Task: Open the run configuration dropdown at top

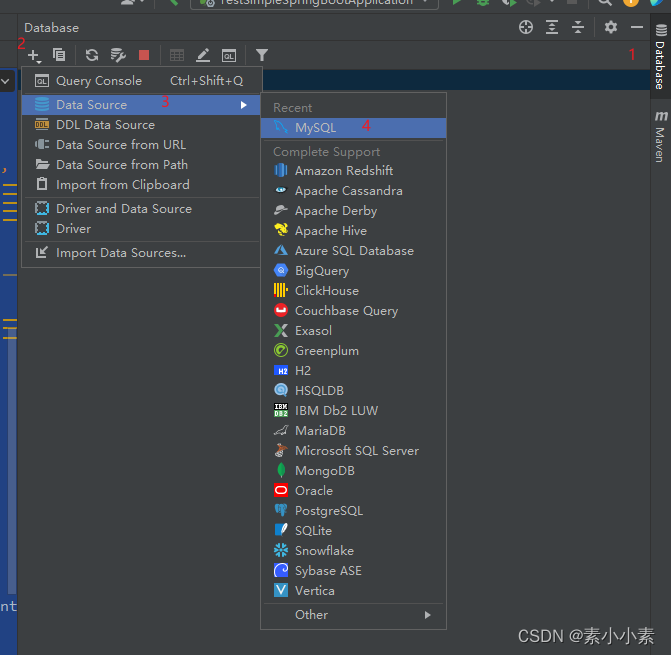Action: point(315,3)
